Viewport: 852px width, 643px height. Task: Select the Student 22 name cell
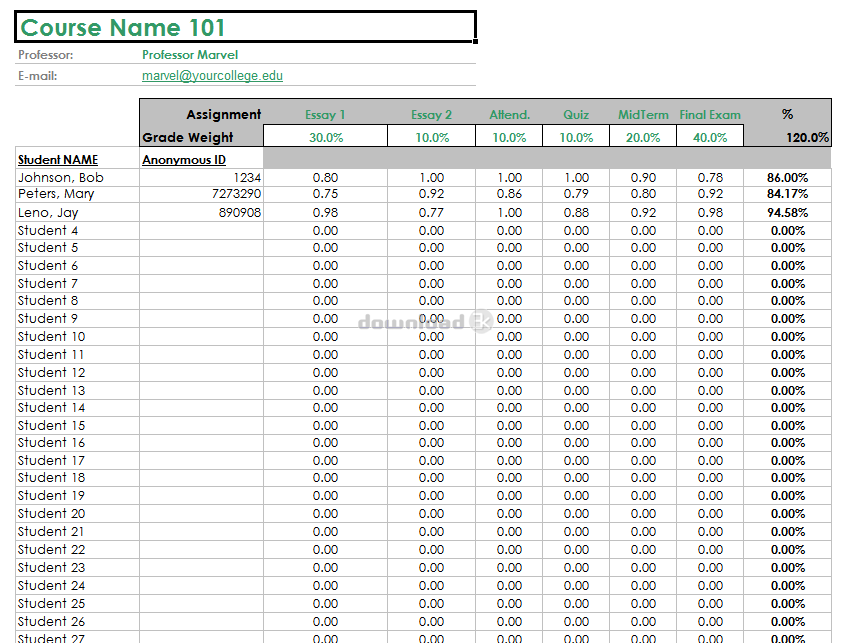tap(77, 550)
